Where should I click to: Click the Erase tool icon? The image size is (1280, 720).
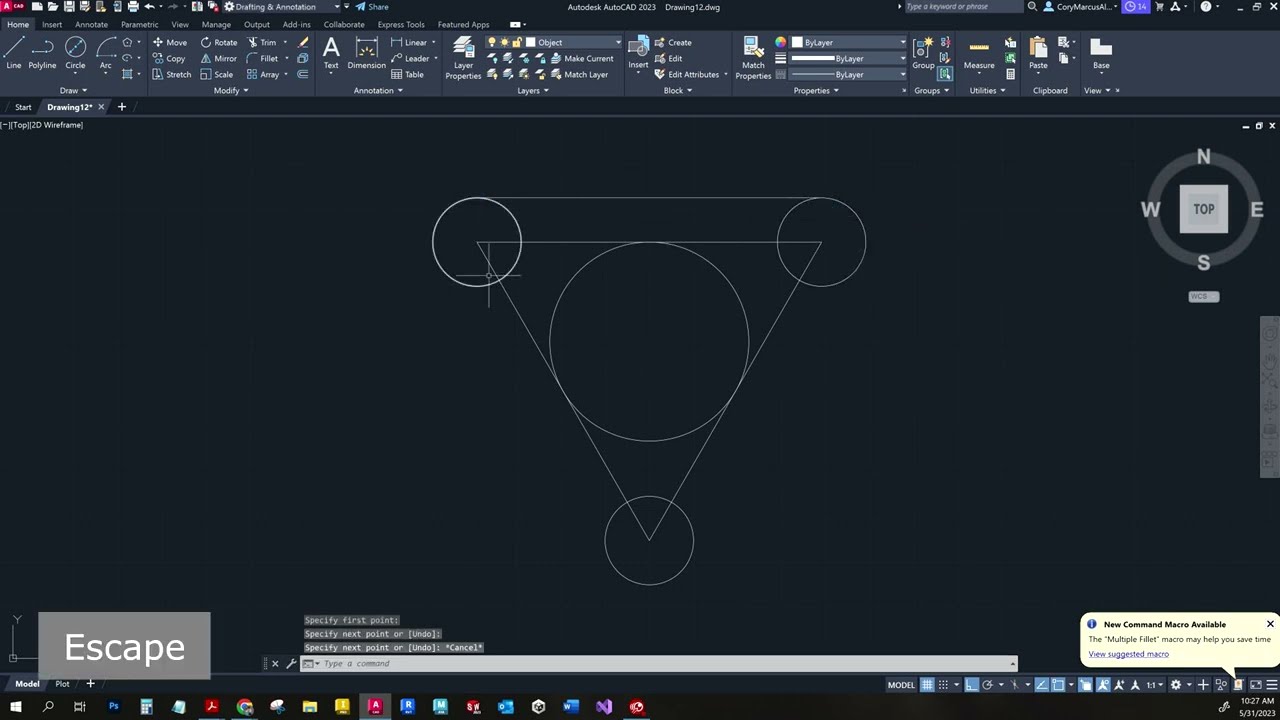(x=303, y=42)
